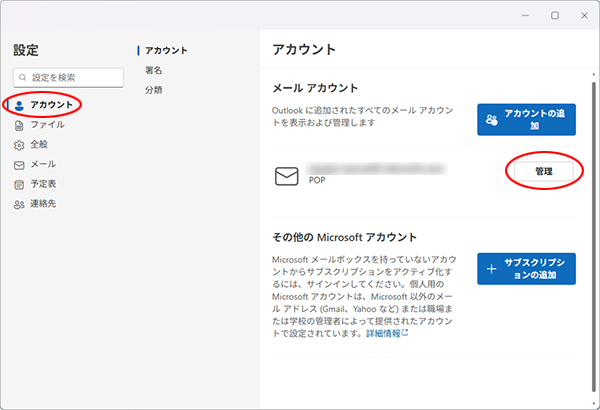Switch to the 署名 section
Viewport: 600px width, 410px height.
click(154, 70)
